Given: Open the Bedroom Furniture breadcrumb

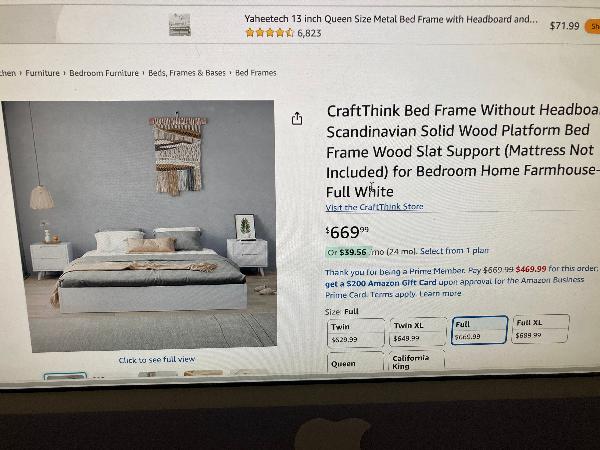Looking at the screenshot, I should tap(104, 73).
